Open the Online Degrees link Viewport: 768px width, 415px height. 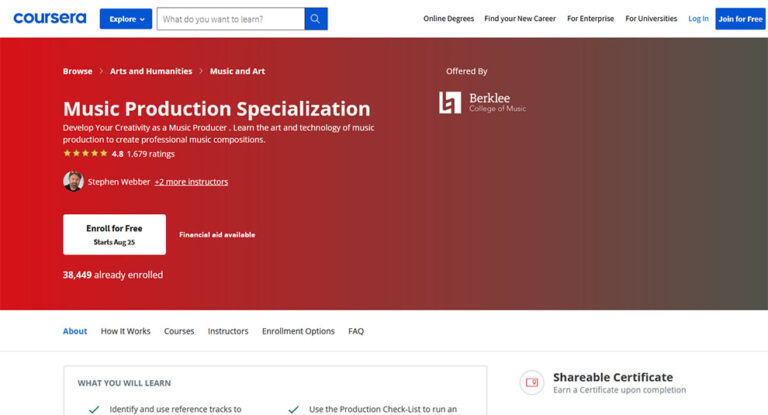(448, 19)
